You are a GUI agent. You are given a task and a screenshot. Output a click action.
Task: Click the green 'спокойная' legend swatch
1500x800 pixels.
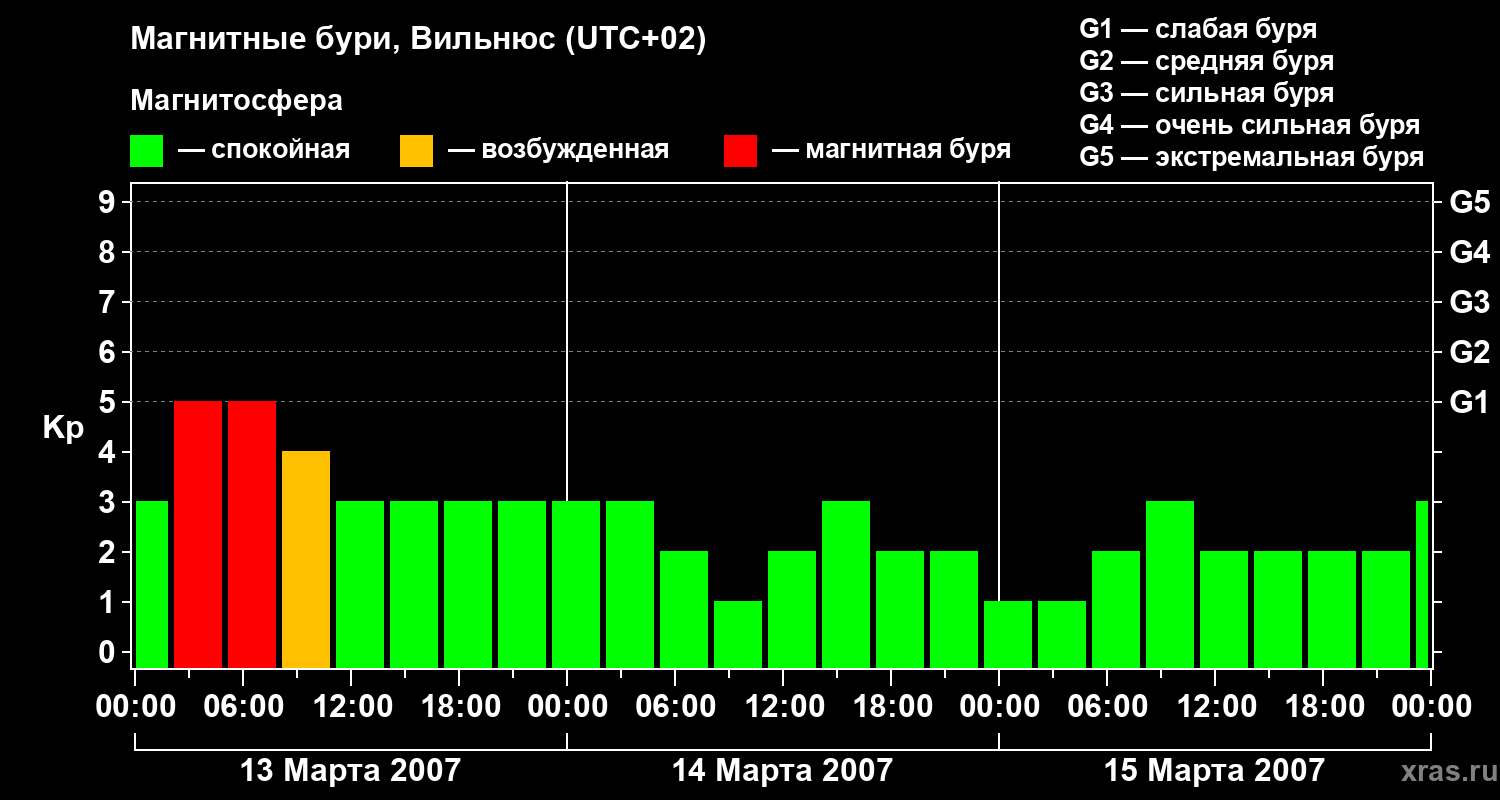[147, 150]
